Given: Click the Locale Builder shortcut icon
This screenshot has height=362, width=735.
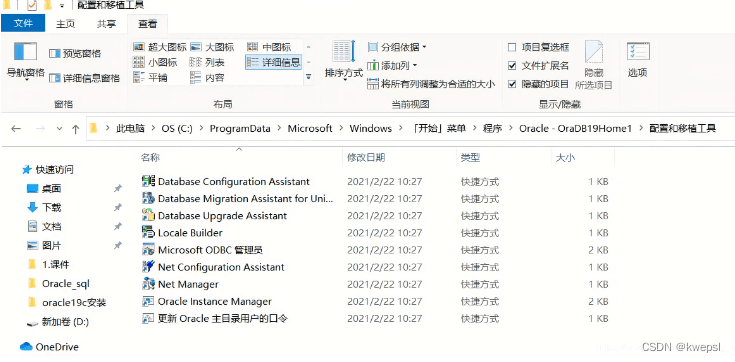Looking at the screenshot, I should click(148, 233).
